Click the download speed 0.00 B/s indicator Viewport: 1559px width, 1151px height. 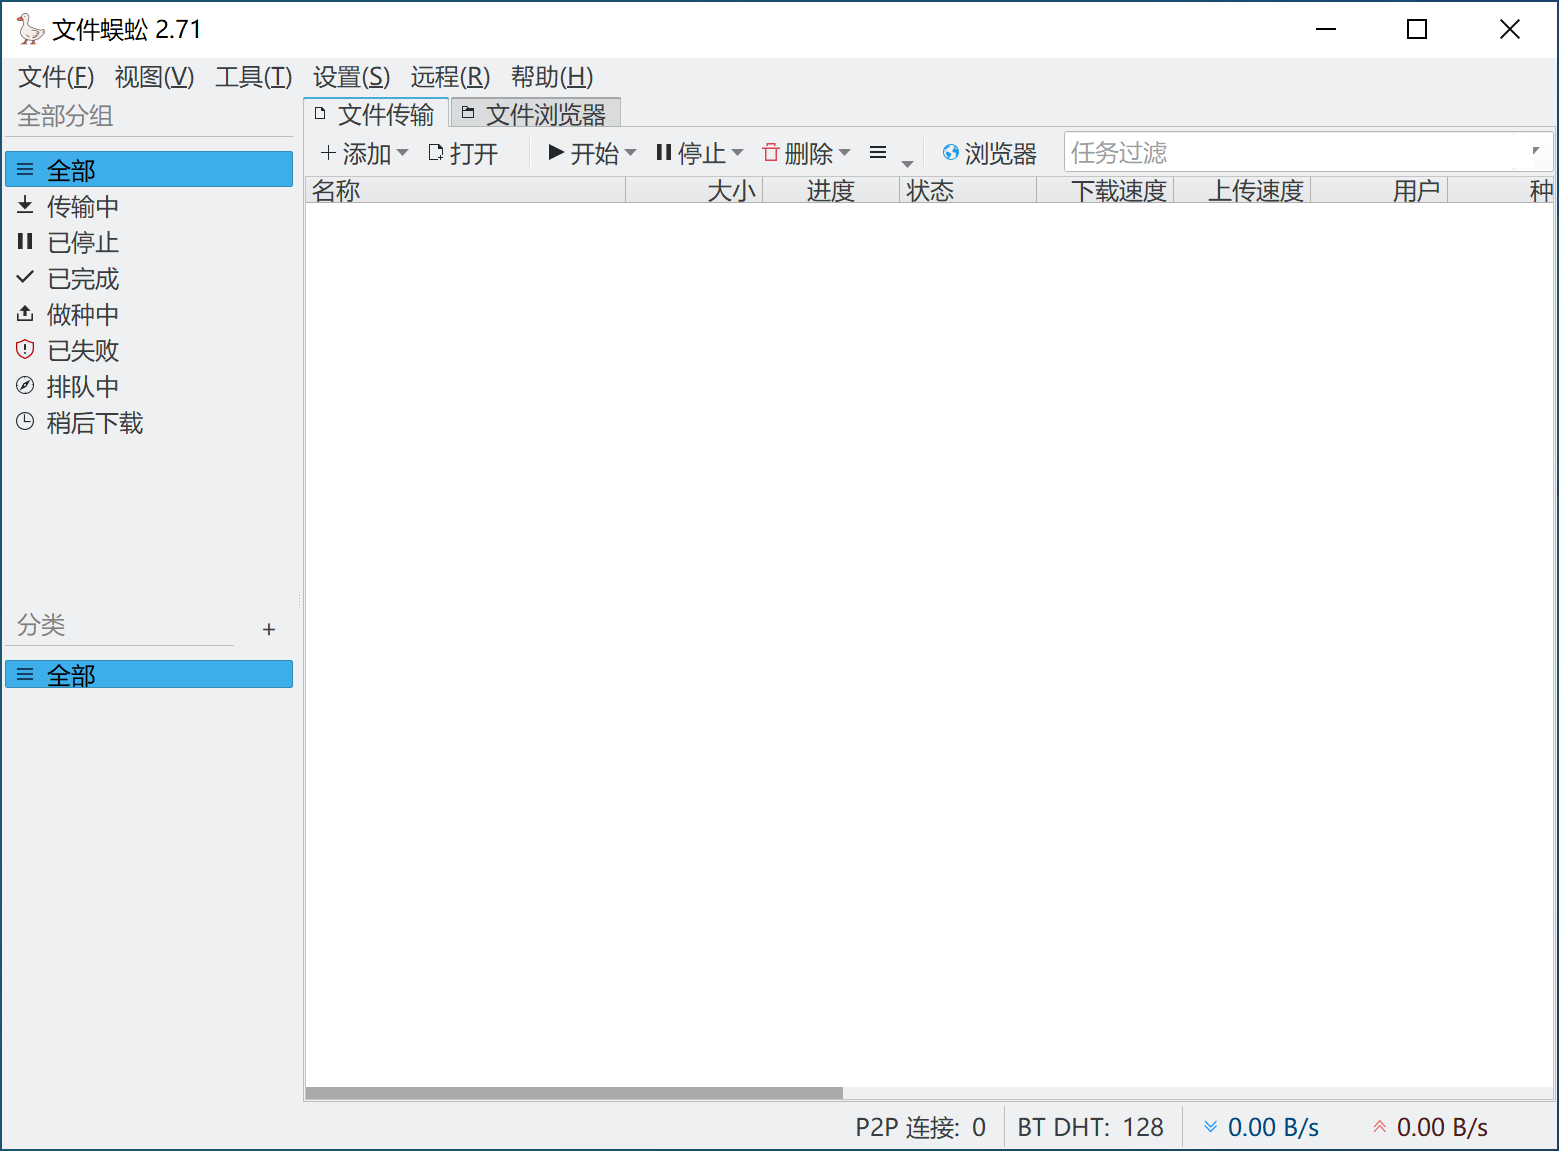(1261, 1127)
